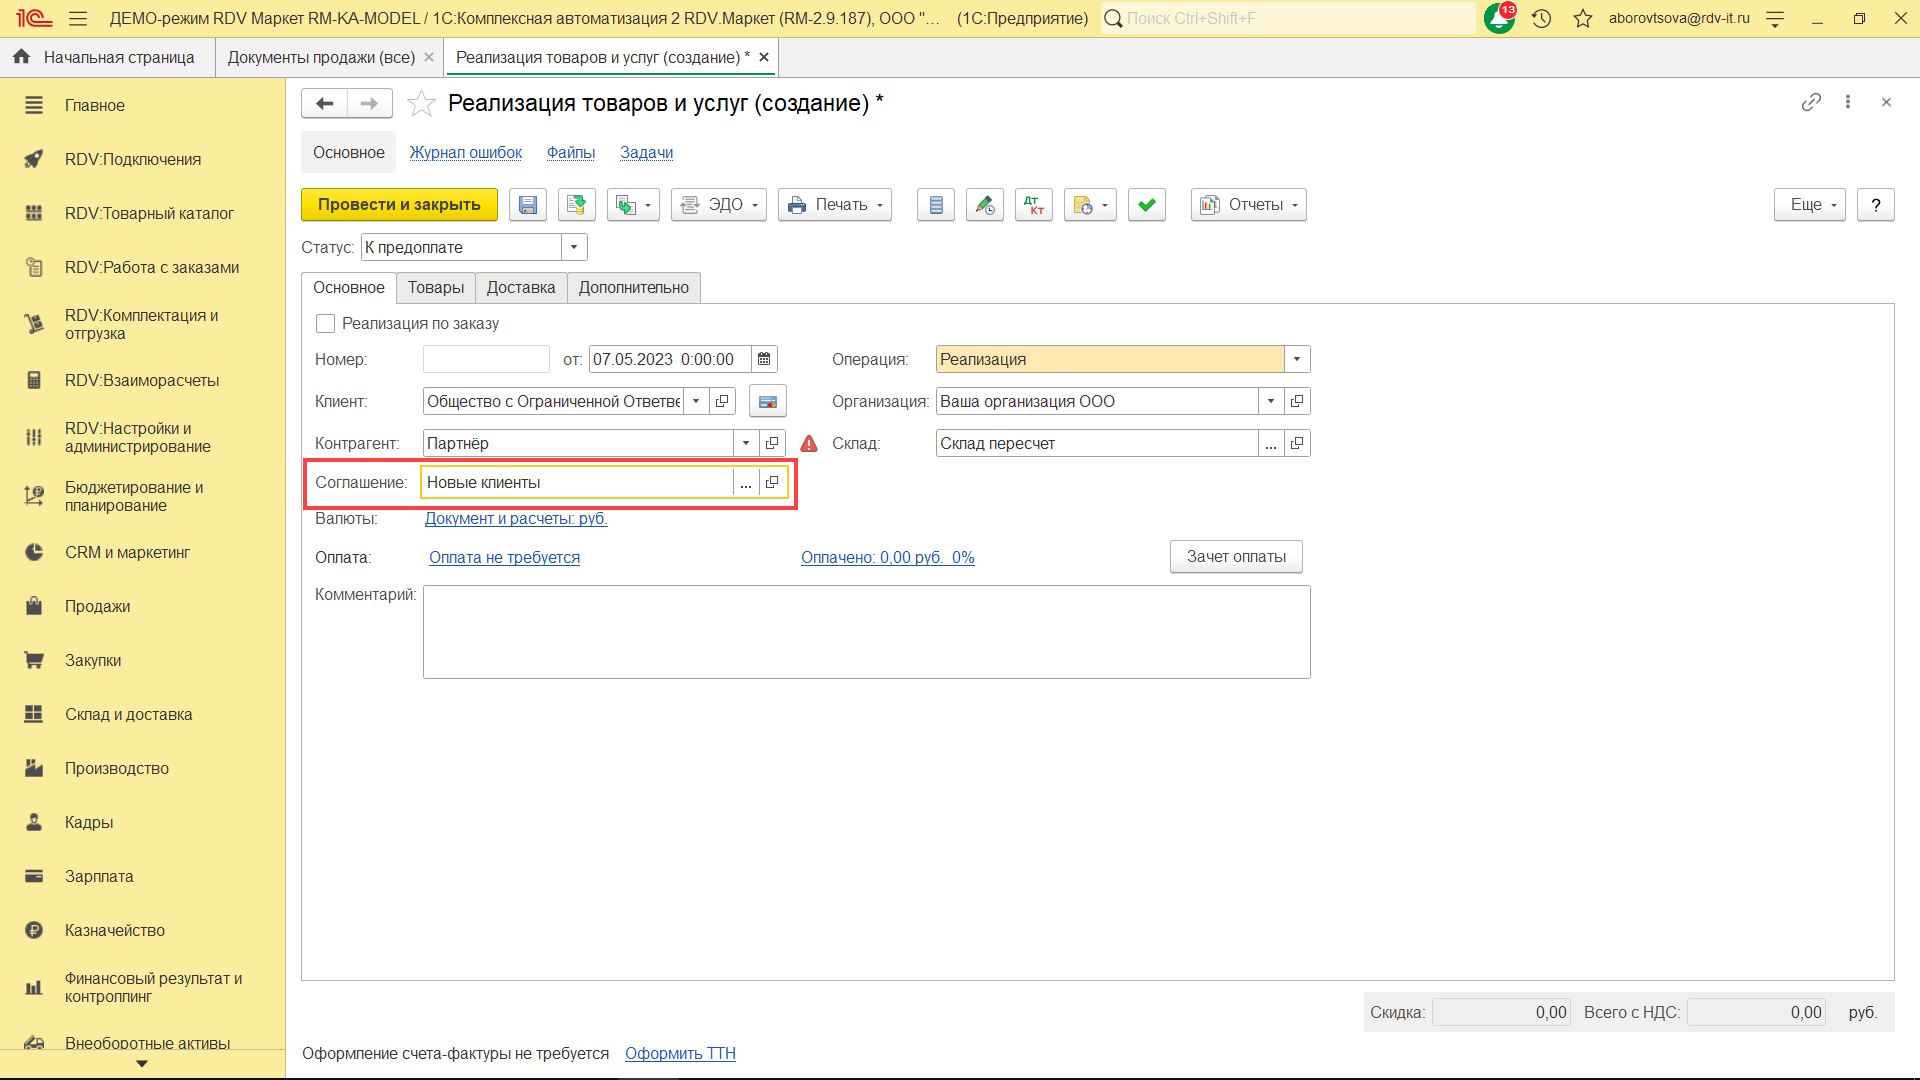
Task: Click the notifications bell with badge
Action: [x=1499, y=18]
